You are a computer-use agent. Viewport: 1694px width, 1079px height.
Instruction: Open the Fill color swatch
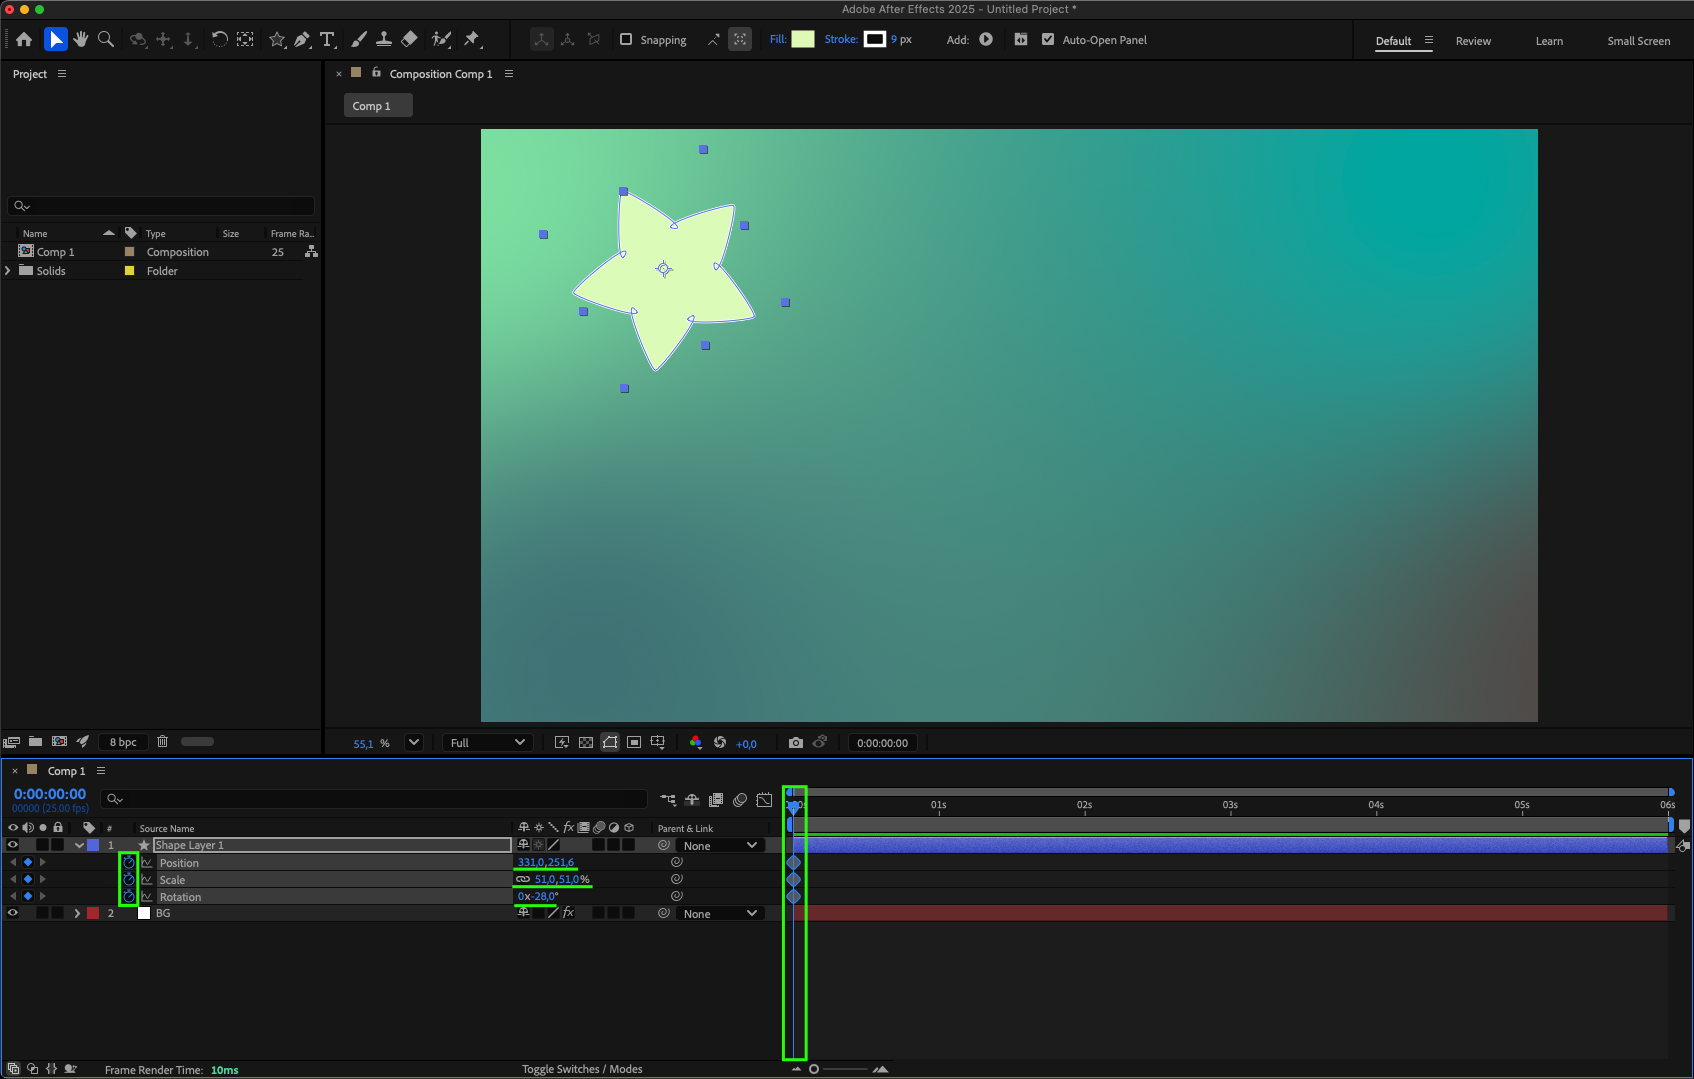pos(802,40)
